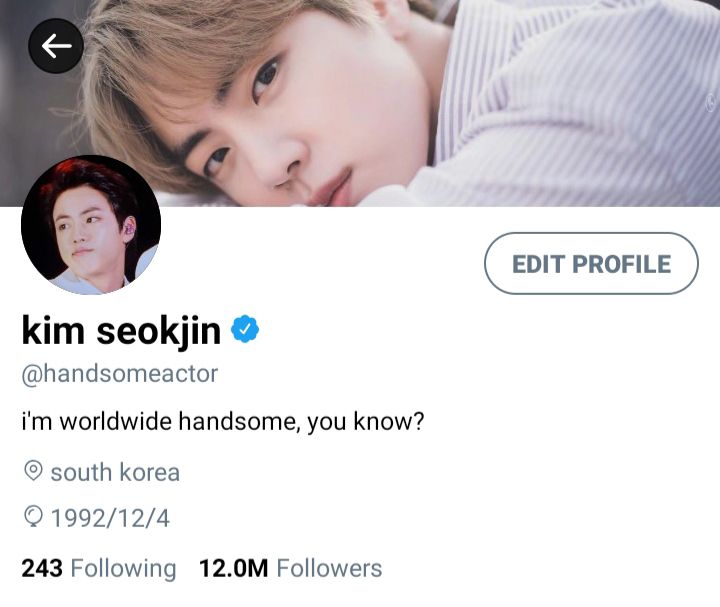
Task: Open the header banner photo
Action: pos(360,103)
